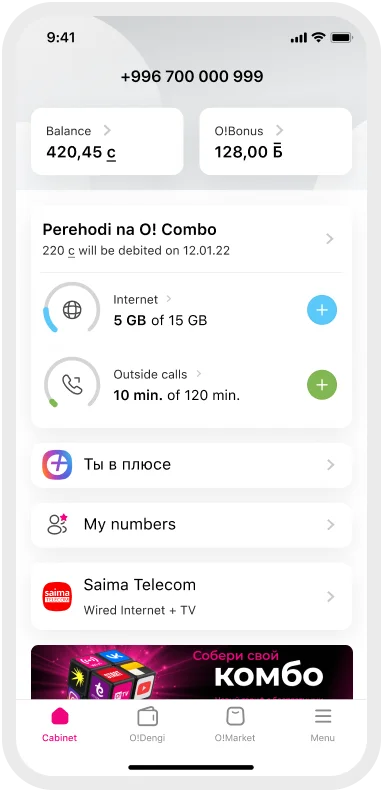The image size is (381, 790).
Task: Tap the phone outside calls icon
Action: (x=72, y=385)
